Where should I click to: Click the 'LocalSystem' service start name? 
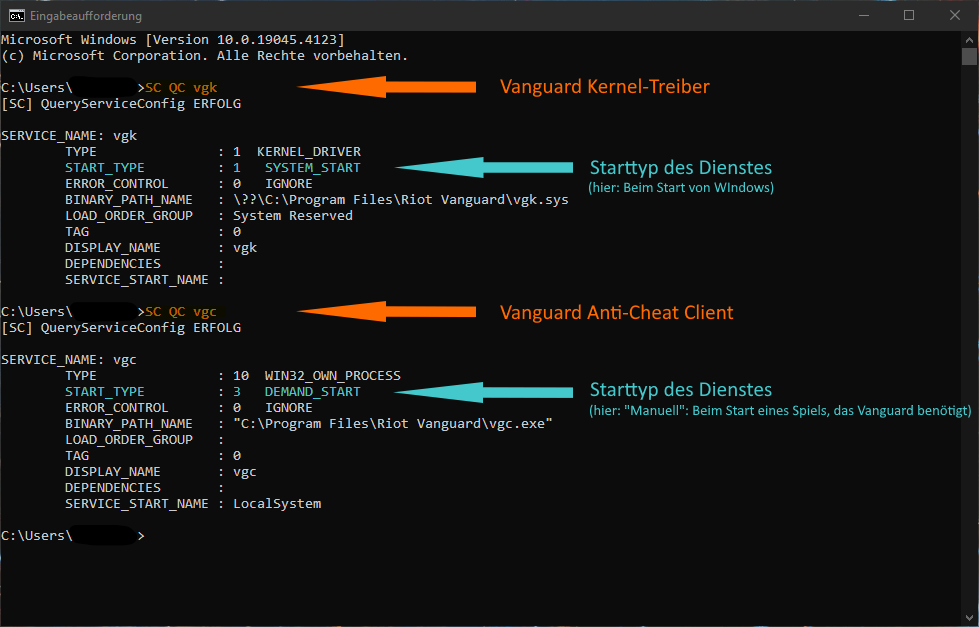point(277,504)
